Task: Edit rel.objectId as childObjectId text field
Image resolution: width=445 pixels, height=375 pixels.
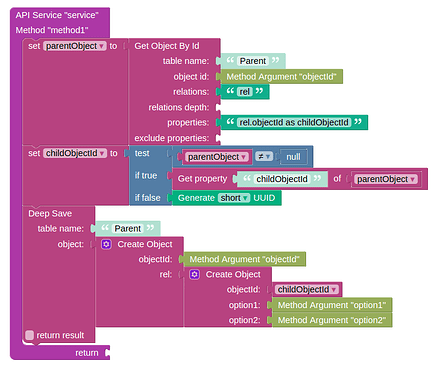Action: click(294, 122)
